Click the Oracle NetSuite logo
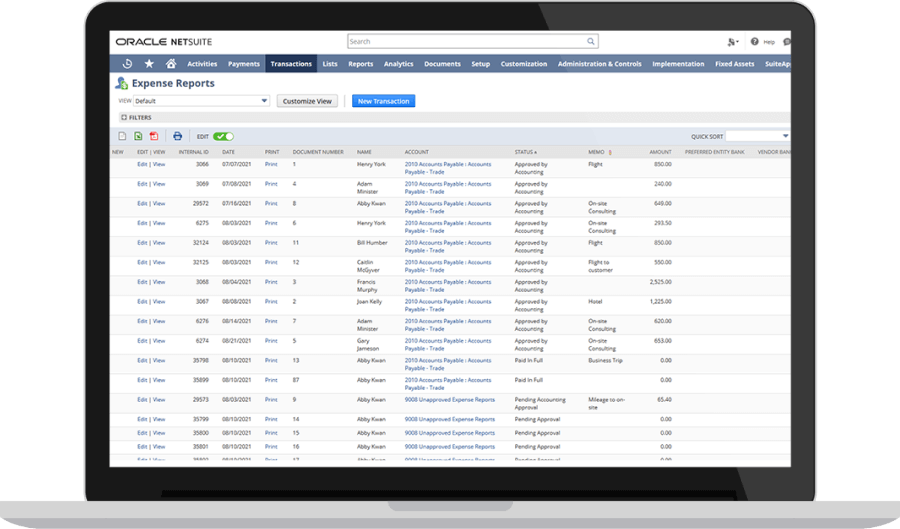900x529 pixels. click(164, 42)
